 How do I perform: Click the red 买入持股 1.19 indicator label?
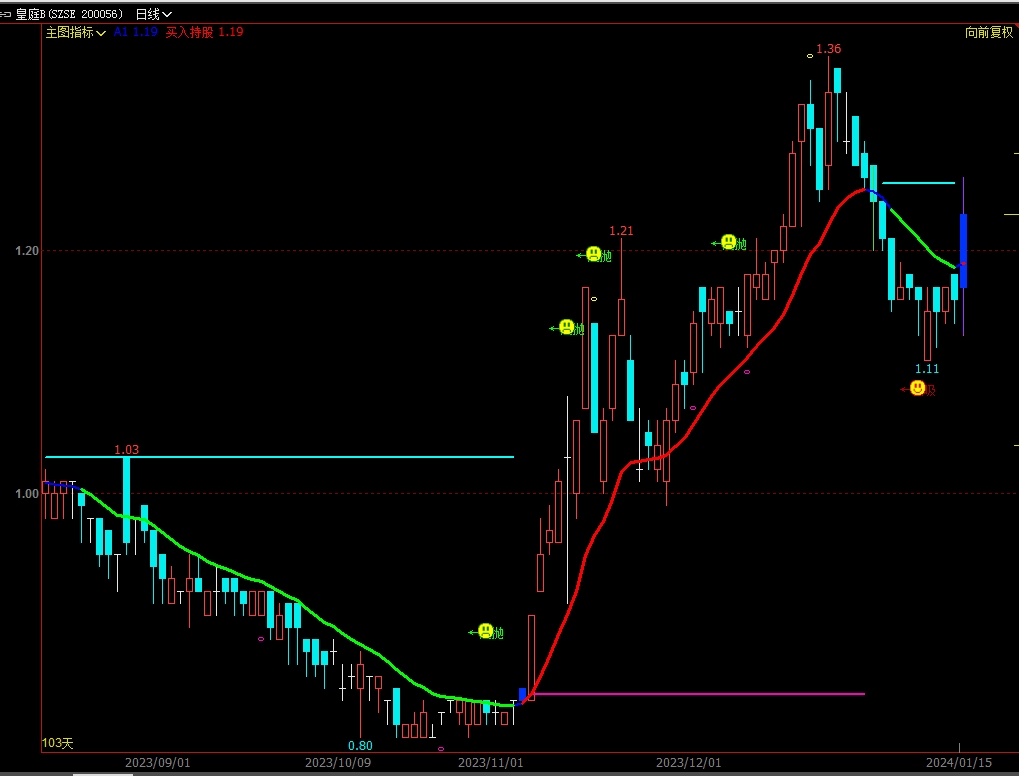tap(204, 32)
